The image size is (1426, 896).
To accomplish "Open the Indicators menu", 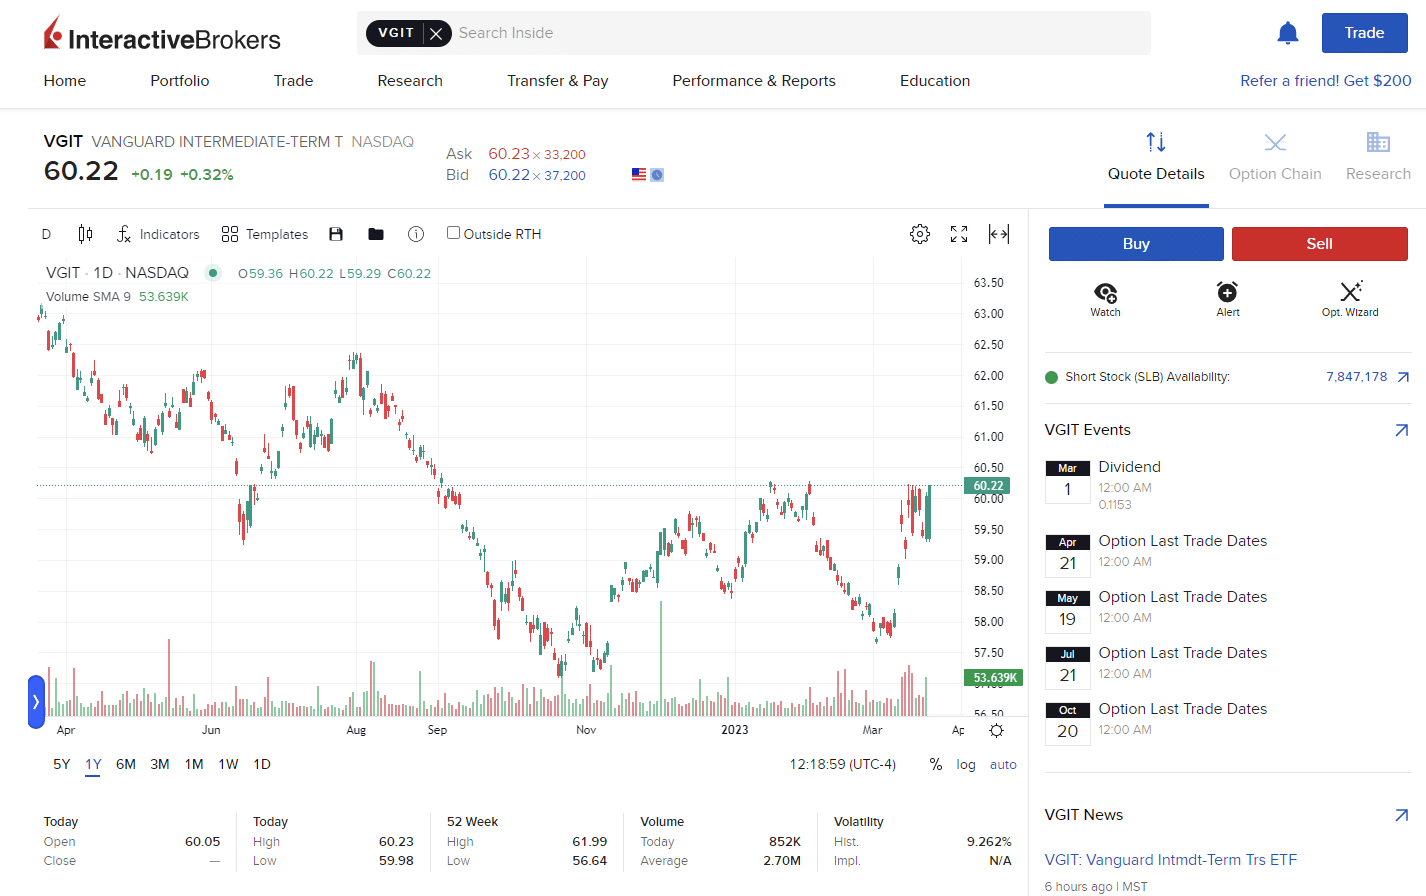I will (158, 234).
